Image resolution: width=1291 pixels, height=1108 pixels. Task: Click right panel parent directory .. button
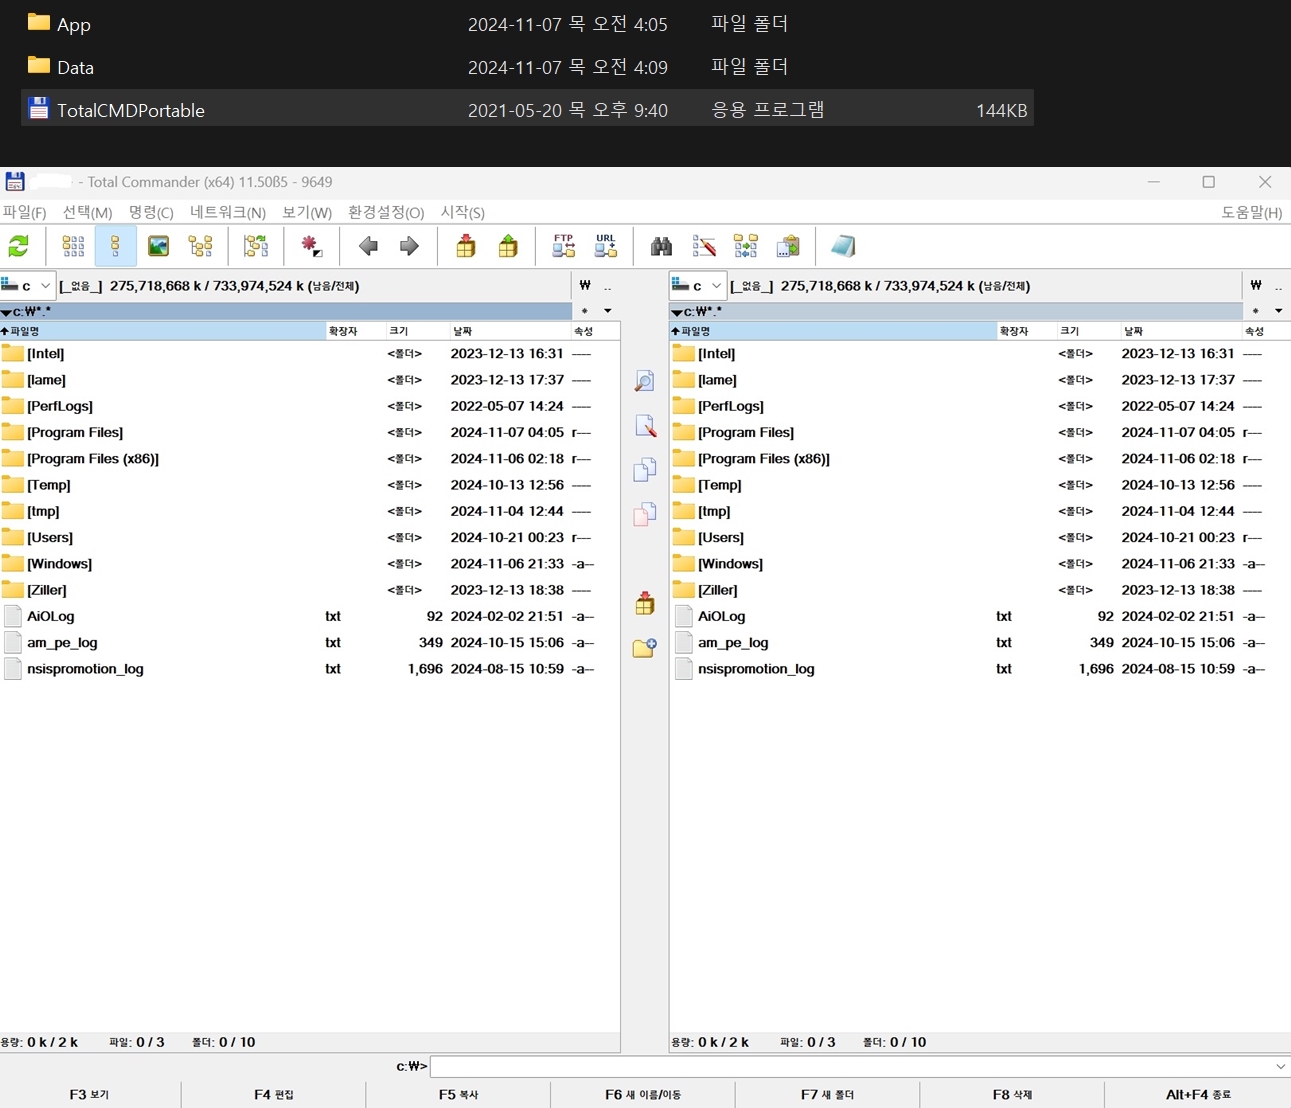1278,286
